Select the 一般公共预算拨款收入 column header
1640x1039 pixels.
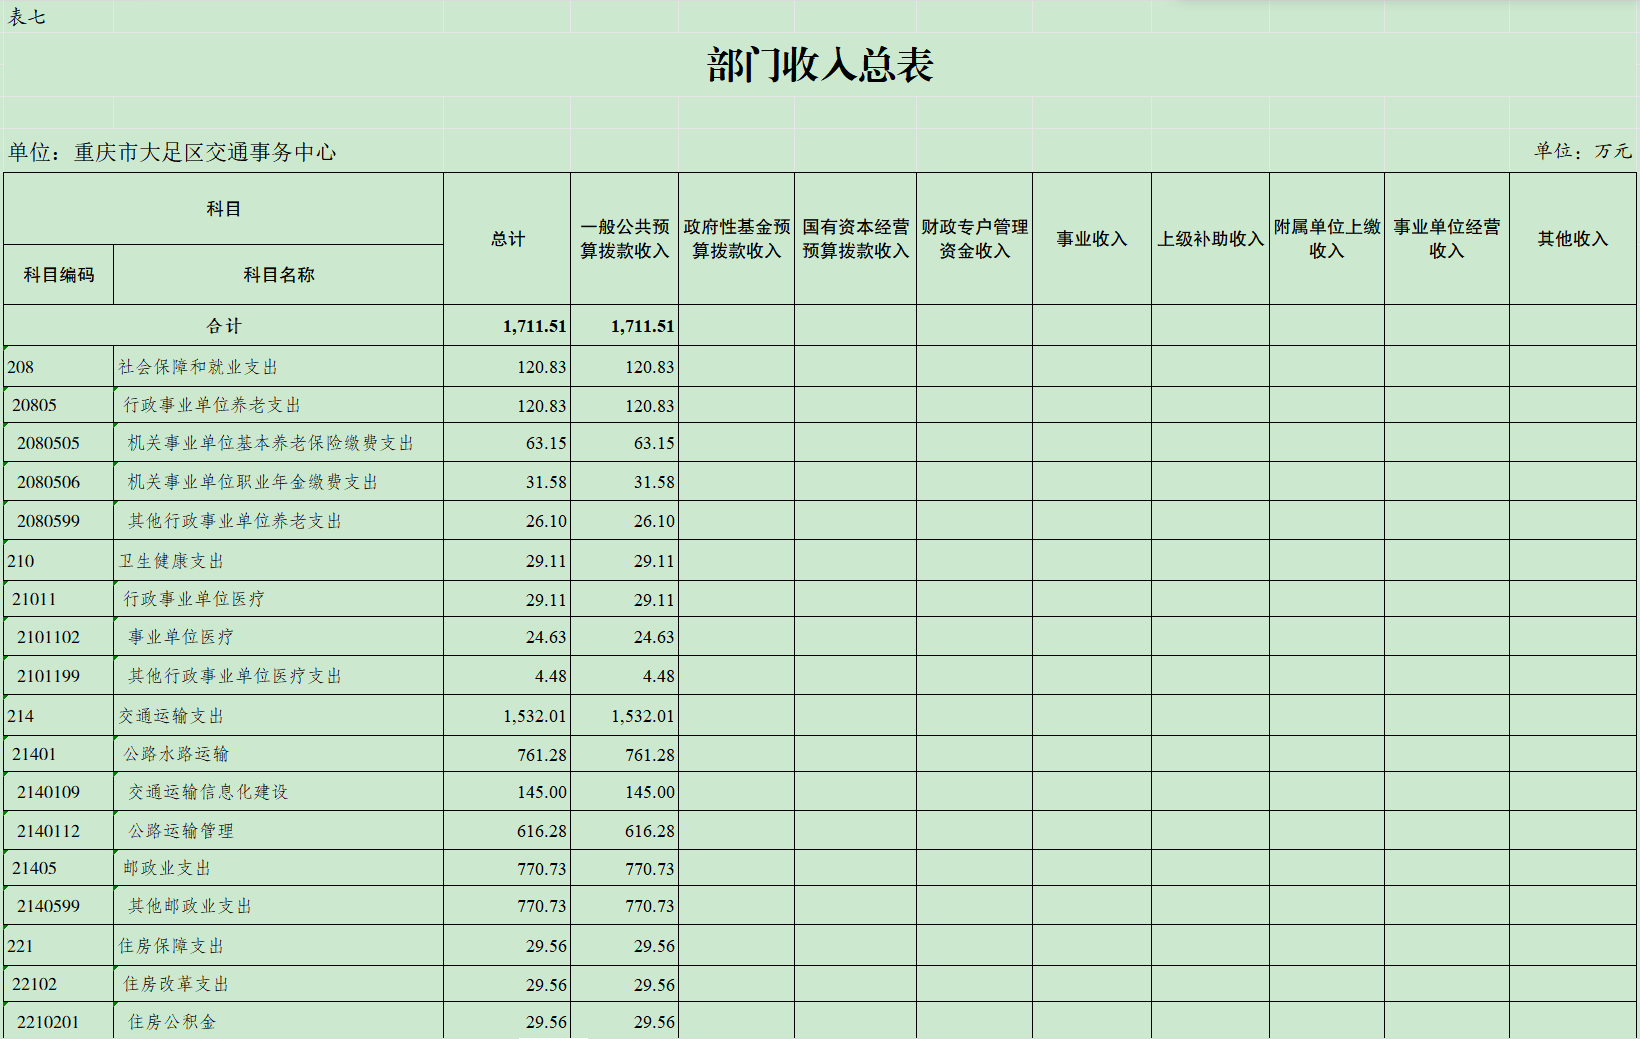coord(625,239)
